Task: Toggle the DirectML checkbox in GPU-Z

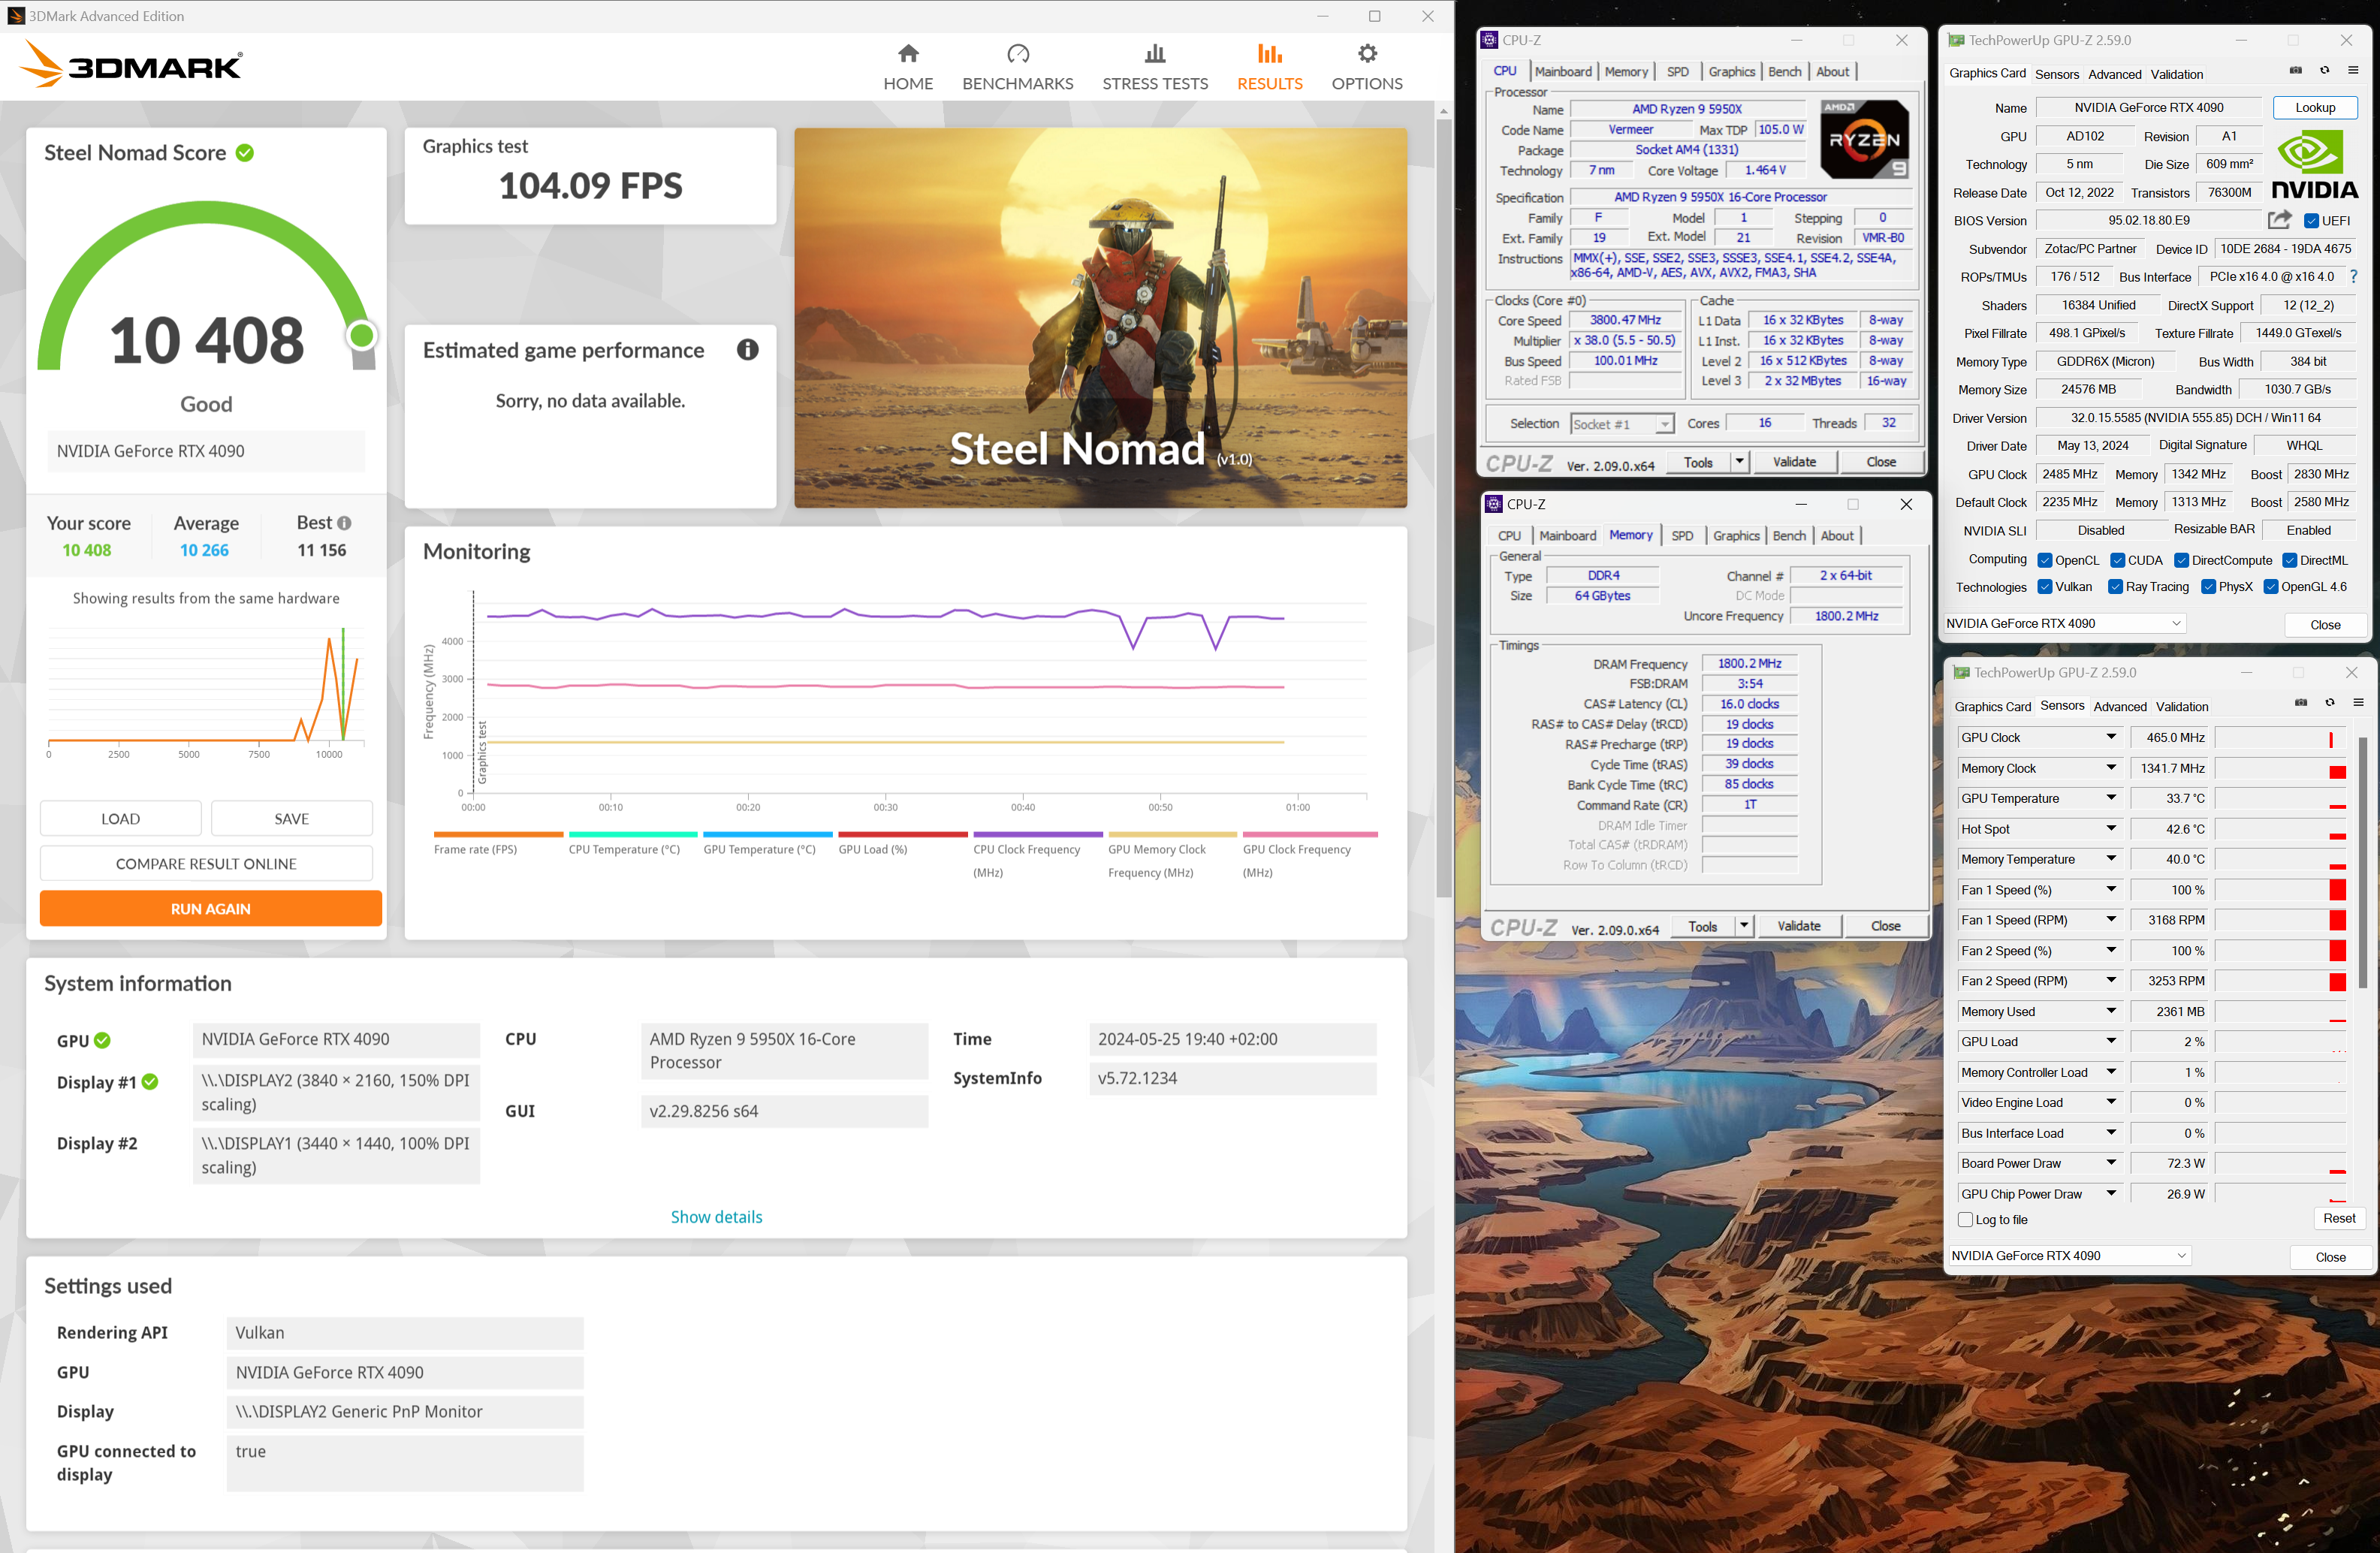Action: (2290, 561)
